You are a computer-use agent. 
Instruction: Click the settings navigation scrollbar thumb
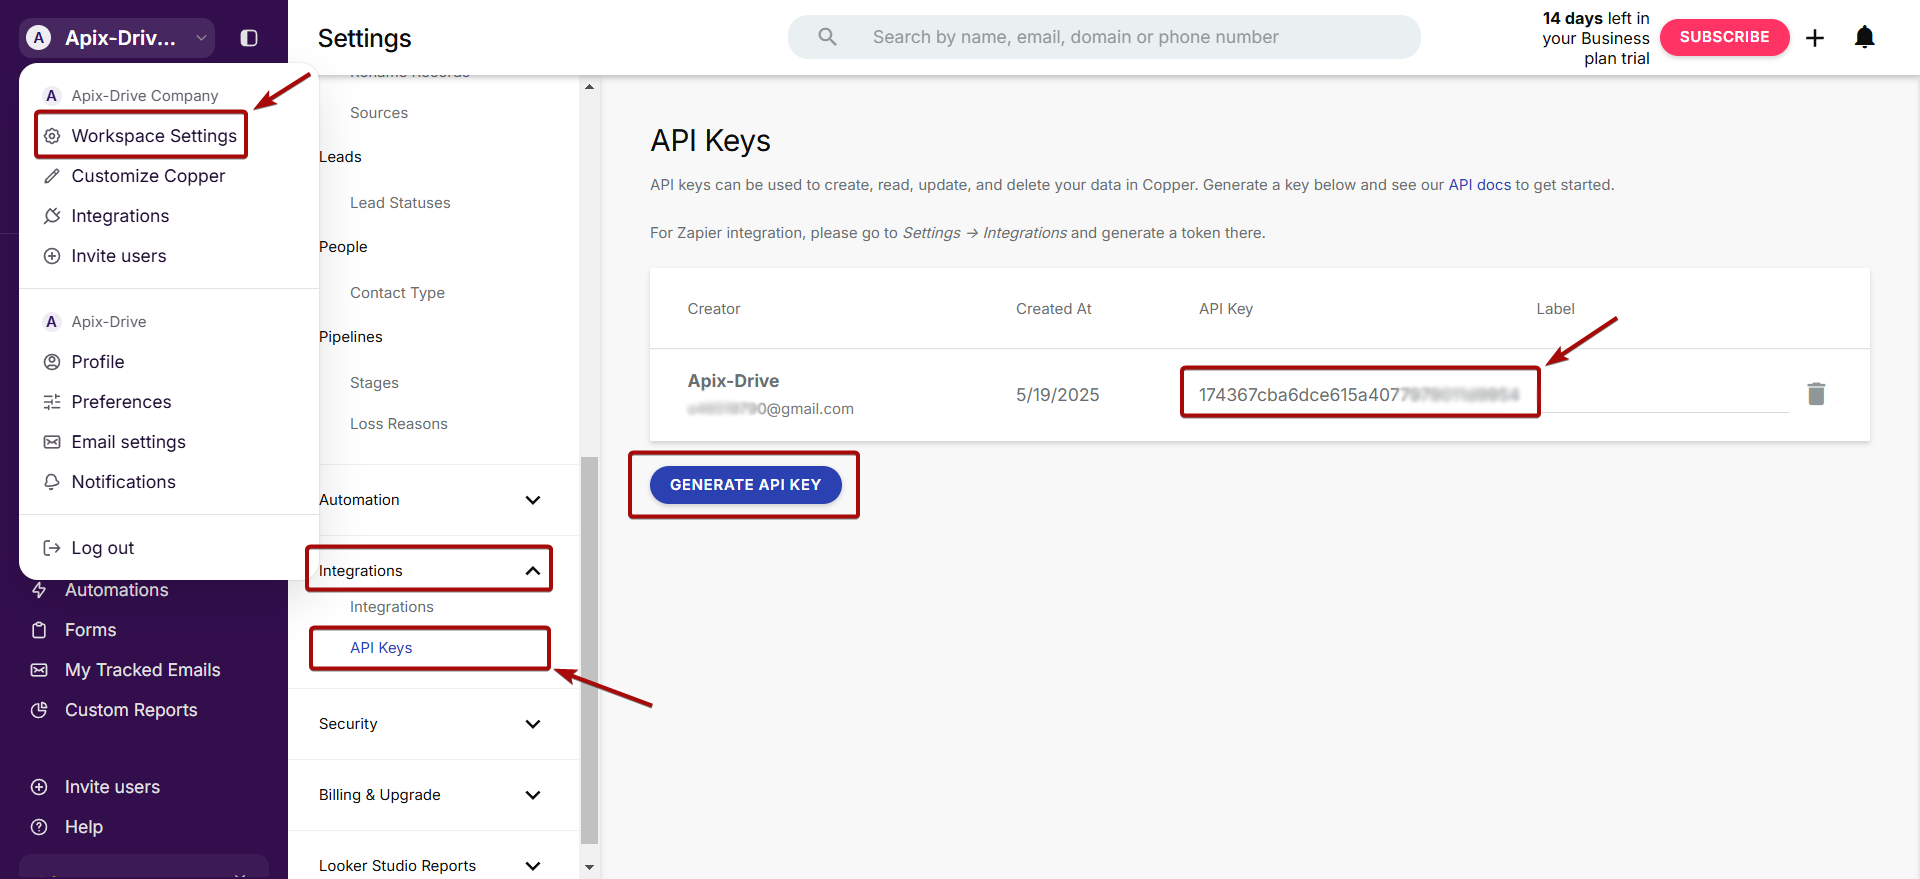589,650
